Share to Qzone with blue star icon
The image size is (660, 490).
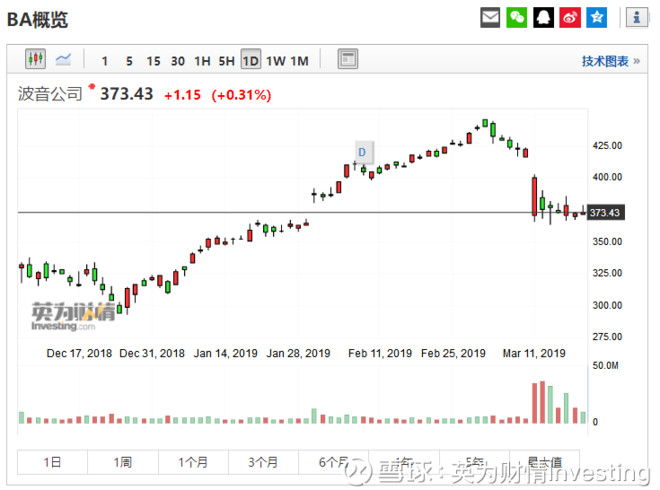(x=596, y=18)
